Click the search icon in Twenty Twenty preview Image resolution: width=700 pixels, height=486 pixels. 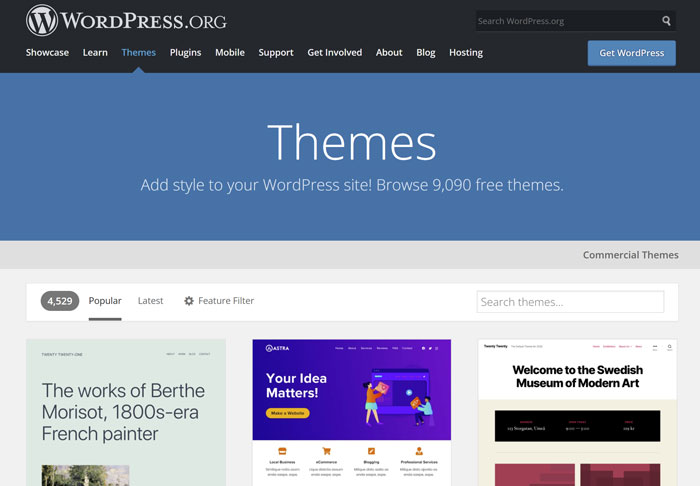pyautogui.click(x=669, y=346)
